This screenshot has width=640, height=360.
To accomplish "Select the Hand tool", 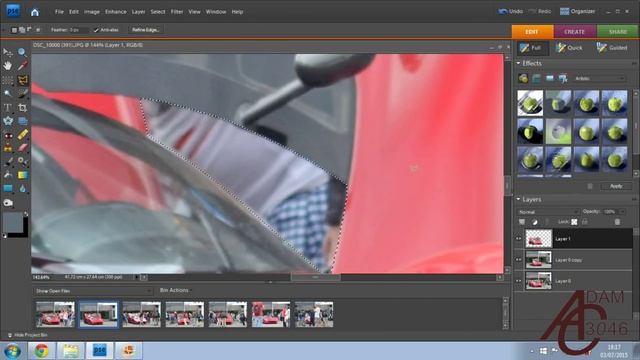I will pos(8,66).
